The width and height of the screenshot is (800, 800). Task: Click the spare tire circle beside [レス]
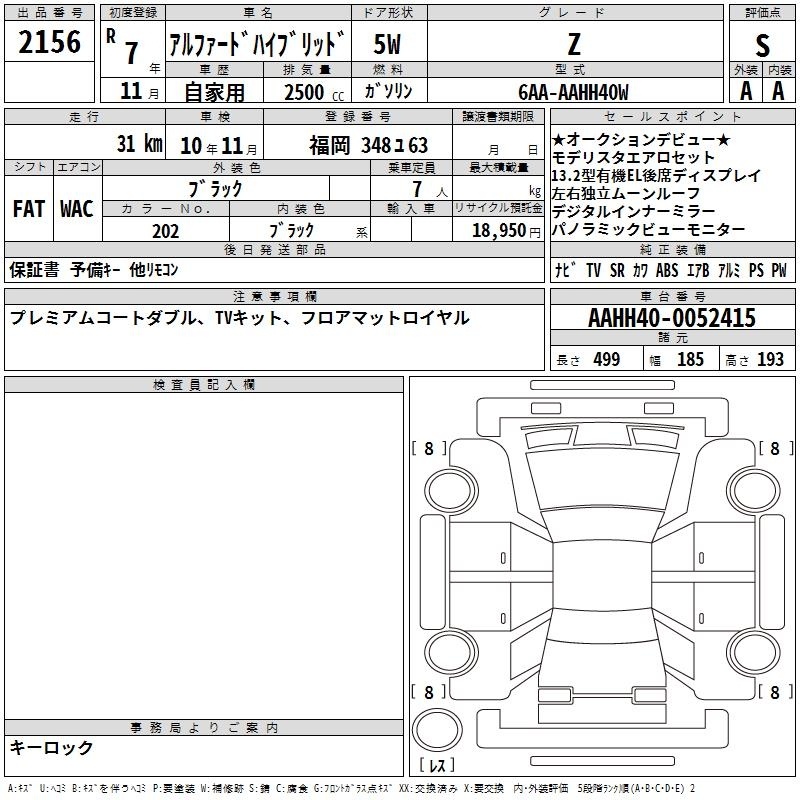(x=436, y=730)
